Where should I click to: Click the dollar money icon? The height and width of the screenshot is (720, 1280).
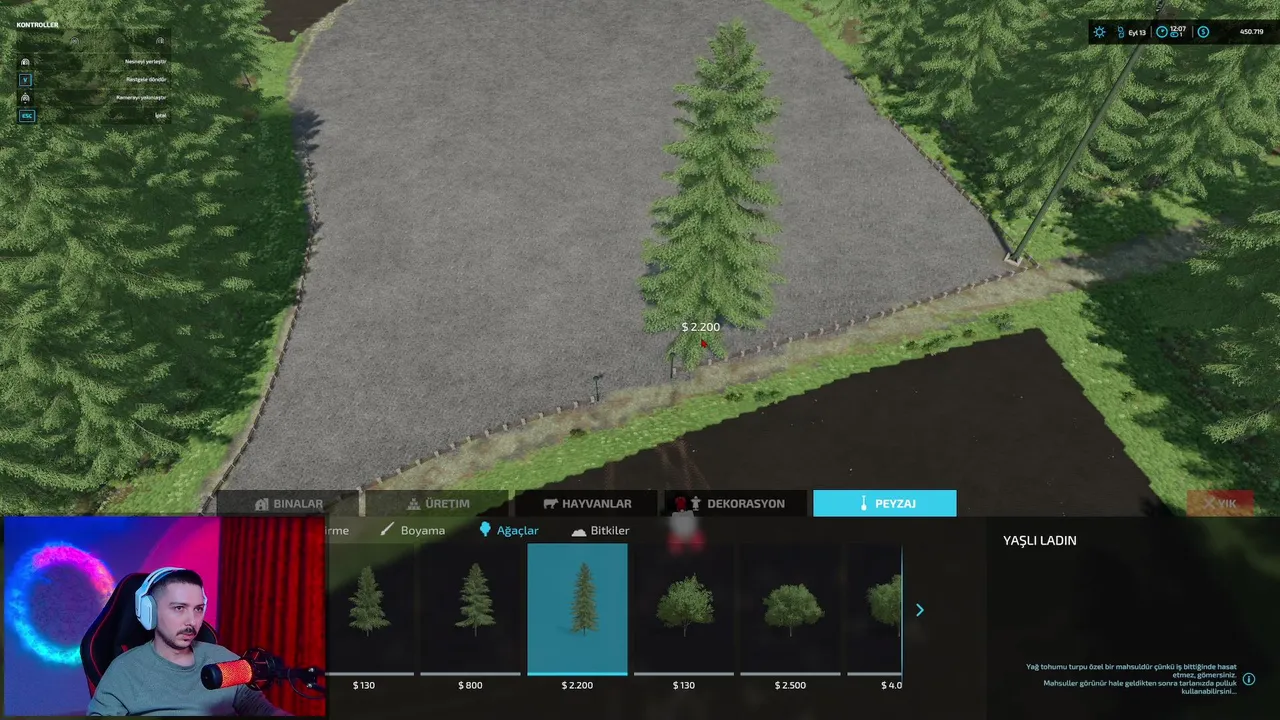pos(1203,32)
